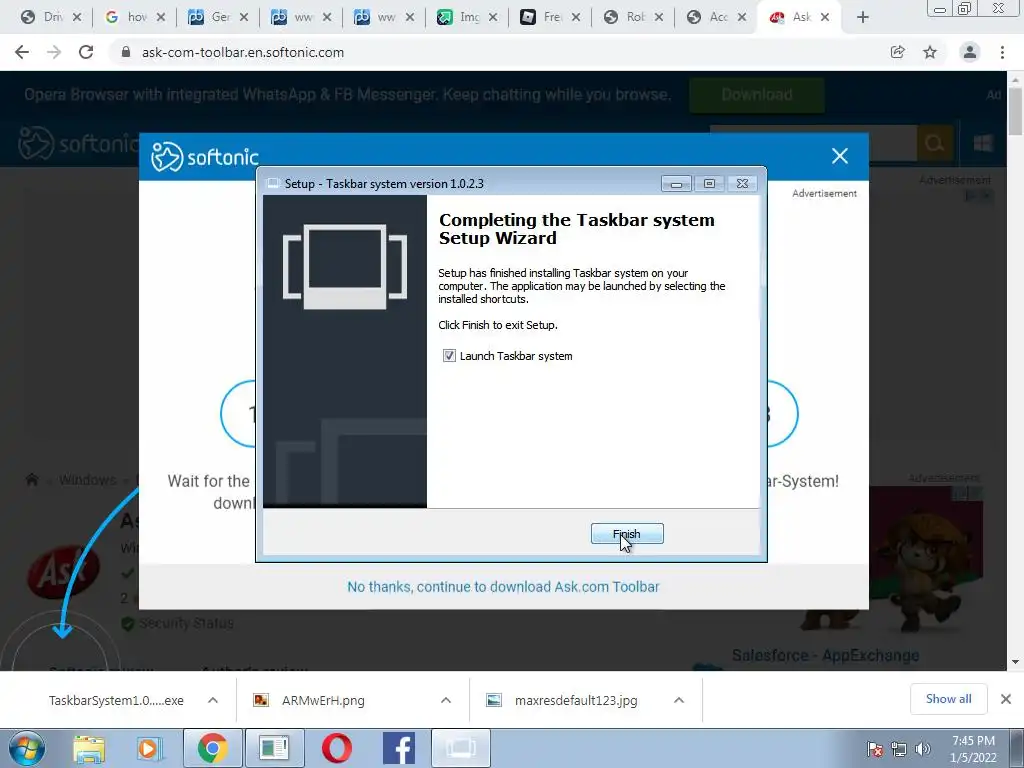Image resolution: width=1024 pixels, height=768 pixels.
Task: Close the downloads bar with X
Action: tap(1006, 699)
